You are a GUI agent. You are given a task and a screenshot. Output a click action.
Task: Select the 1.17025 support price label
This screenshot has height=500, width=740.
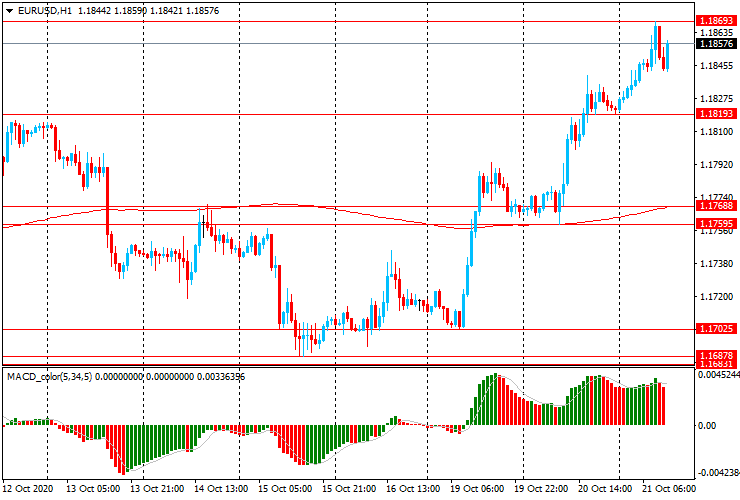pyautogui.click(x=716, y=329)
